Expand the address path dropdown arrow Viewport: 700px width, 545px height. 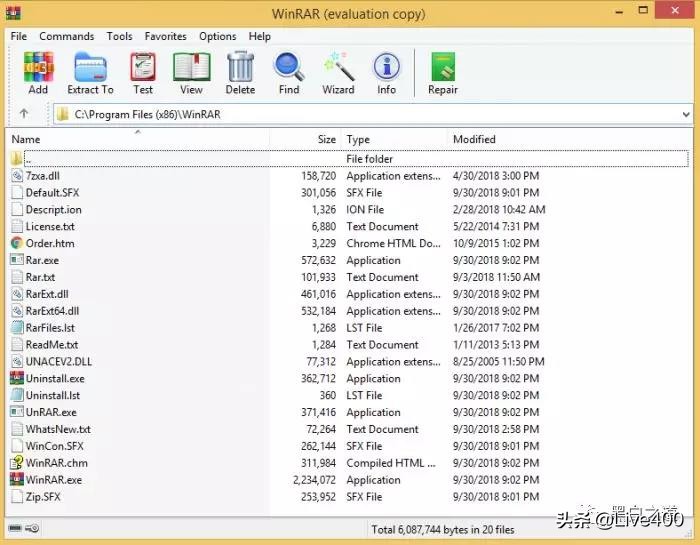685,115
